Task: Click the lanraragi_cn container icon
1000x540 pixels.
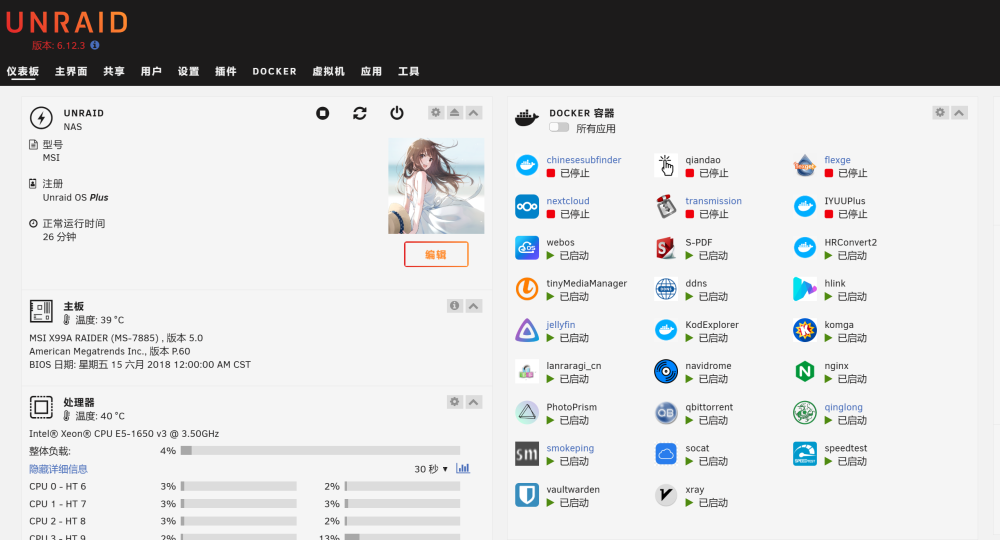Action: tap(527, 372)
